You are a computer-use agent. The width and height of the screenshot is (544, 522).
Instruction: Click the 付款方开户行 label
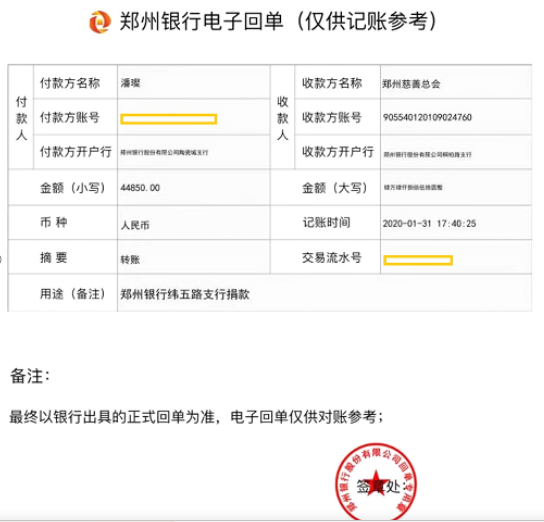click(x=76, y=152)
